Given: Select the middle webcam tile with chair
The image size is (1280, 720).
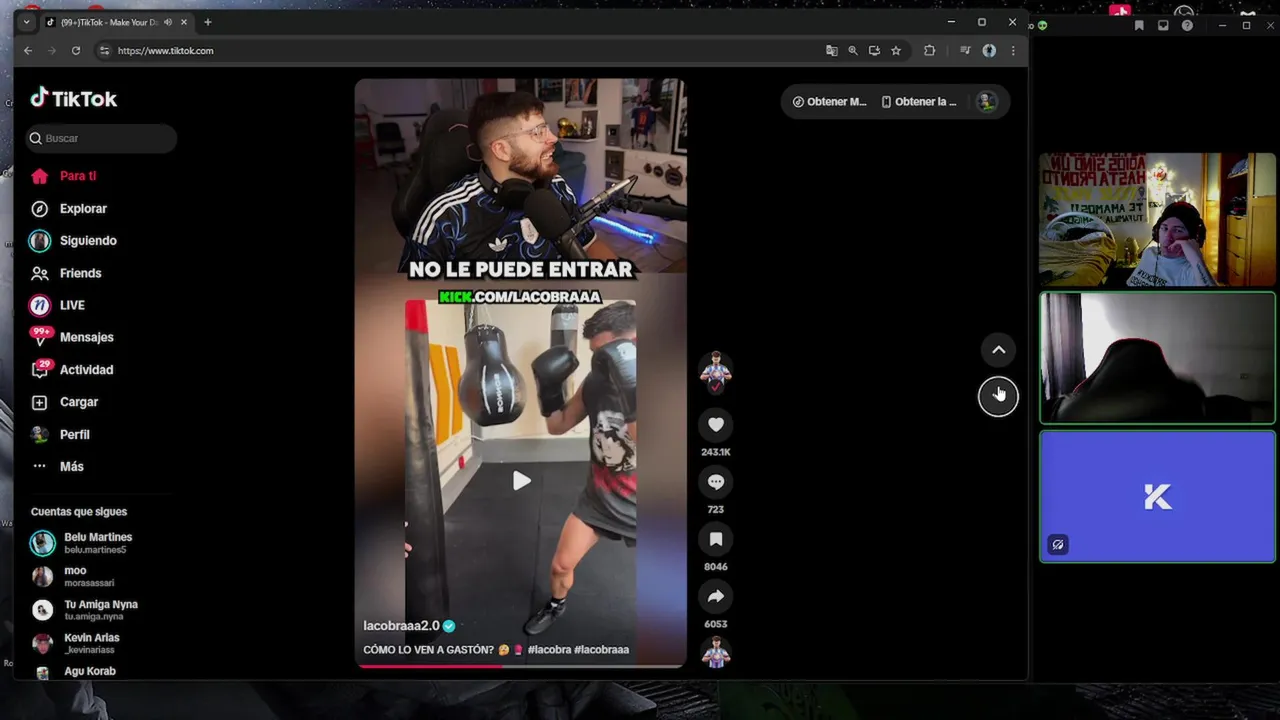Looking at the screenshot, I should click(x=1157, y=358).
